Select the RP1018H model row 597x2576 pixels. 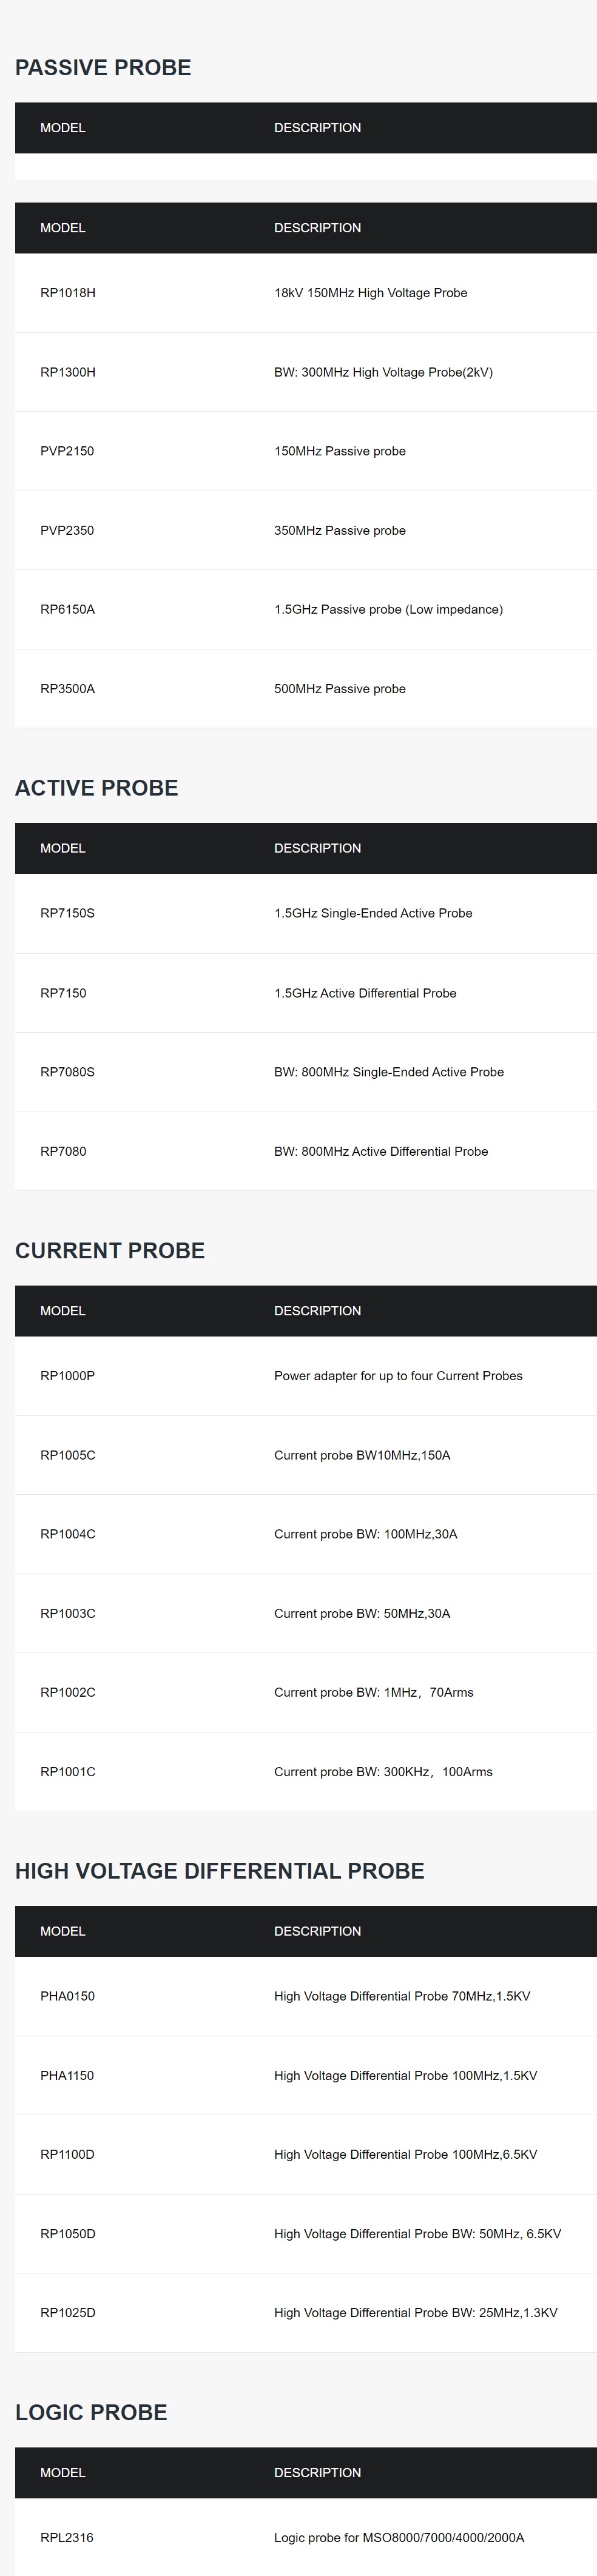(306, 293)
